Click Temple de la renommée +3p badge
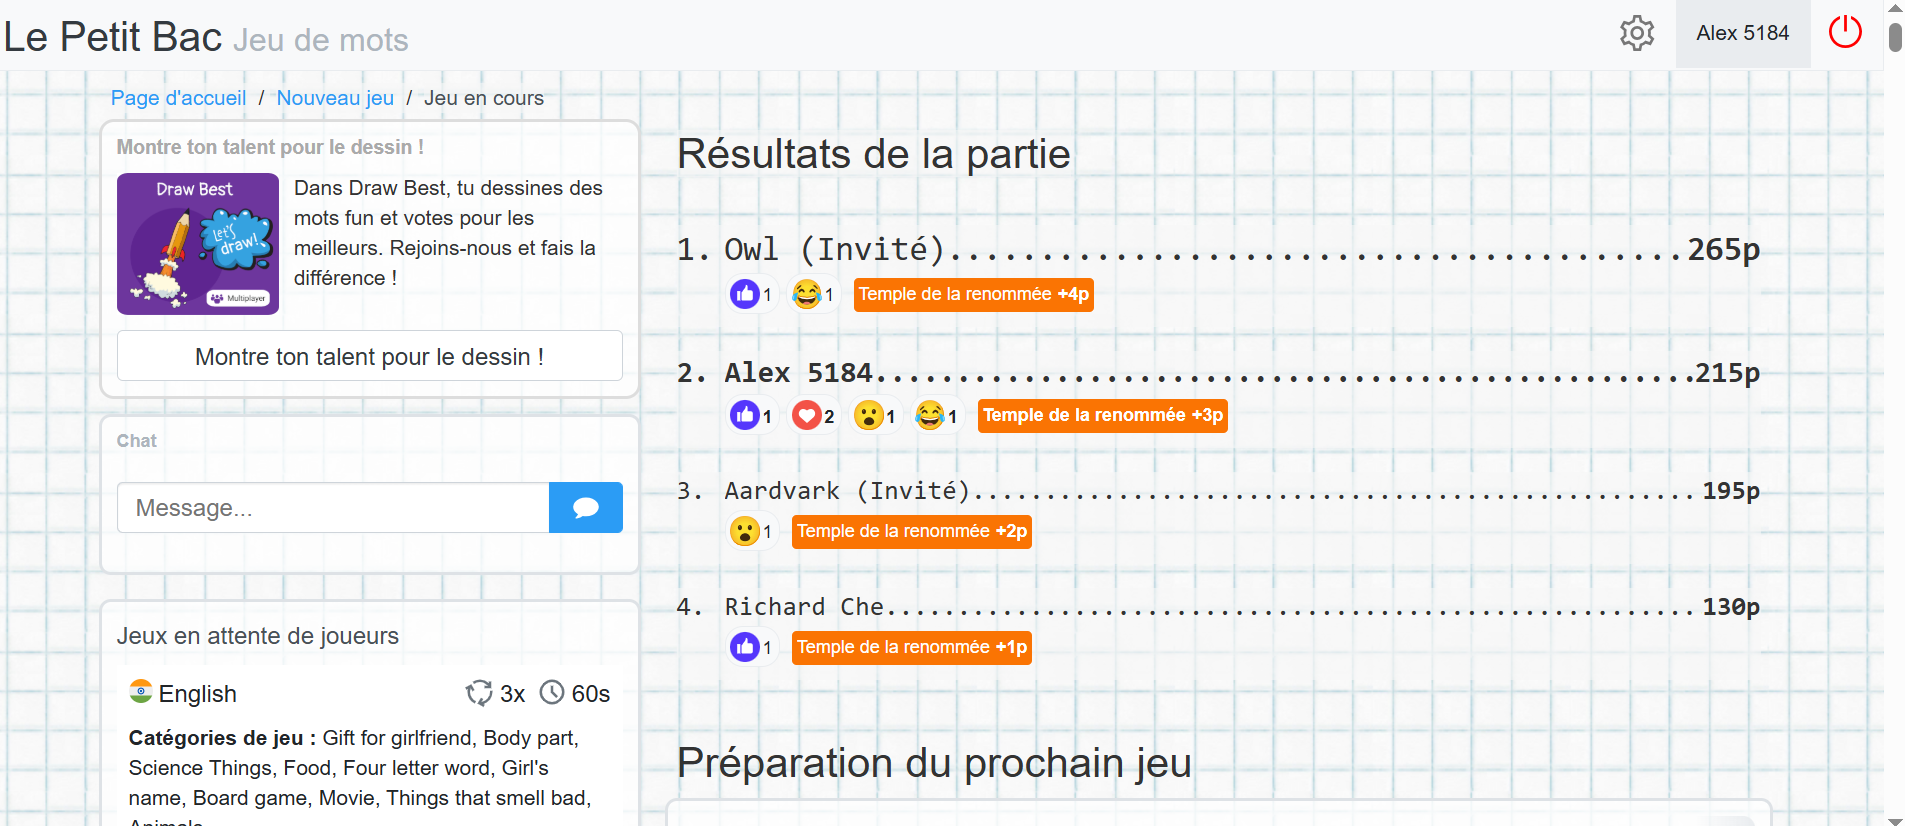 [x=1102, y=416]
